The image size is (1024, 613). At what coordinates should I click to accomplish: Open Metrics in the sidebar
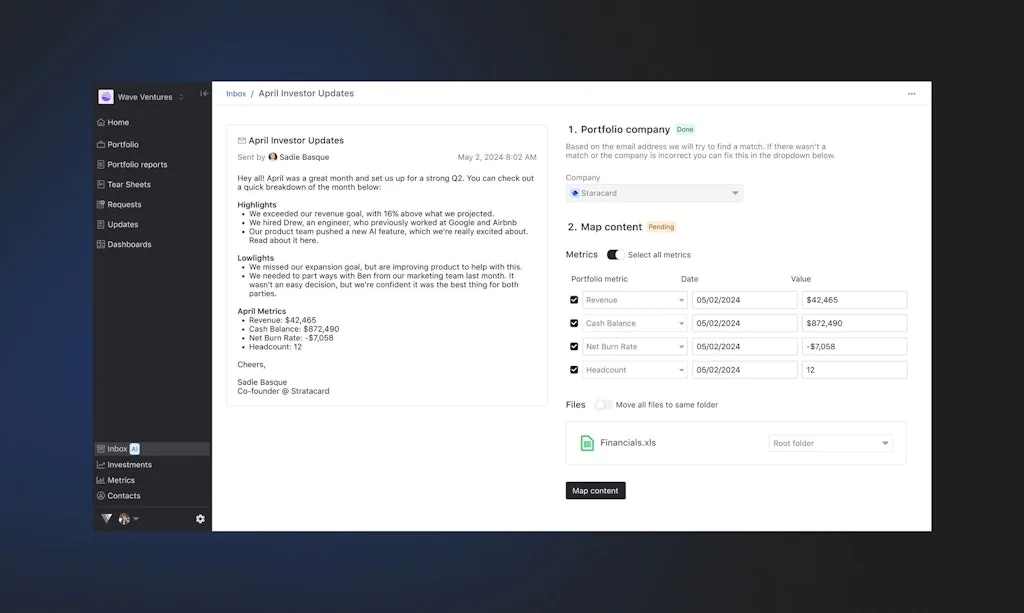point(120,480)
